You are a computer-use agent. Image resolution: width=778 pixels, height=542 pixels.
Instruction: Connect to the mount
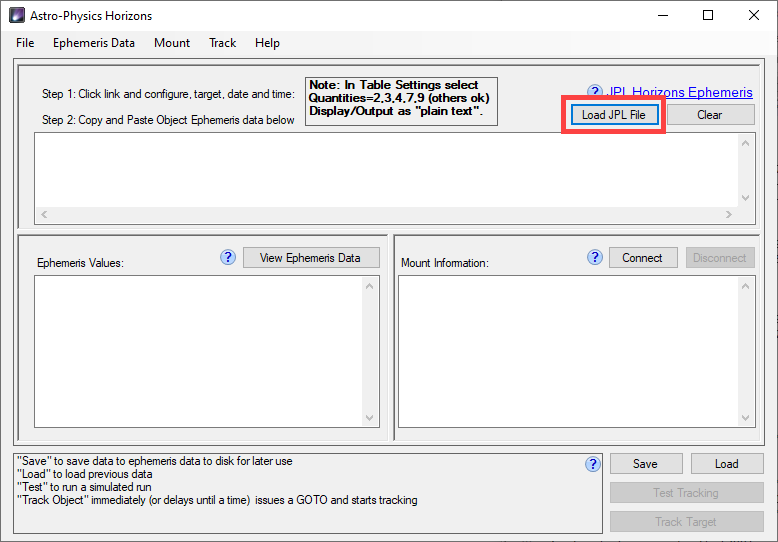coord(643,258)
